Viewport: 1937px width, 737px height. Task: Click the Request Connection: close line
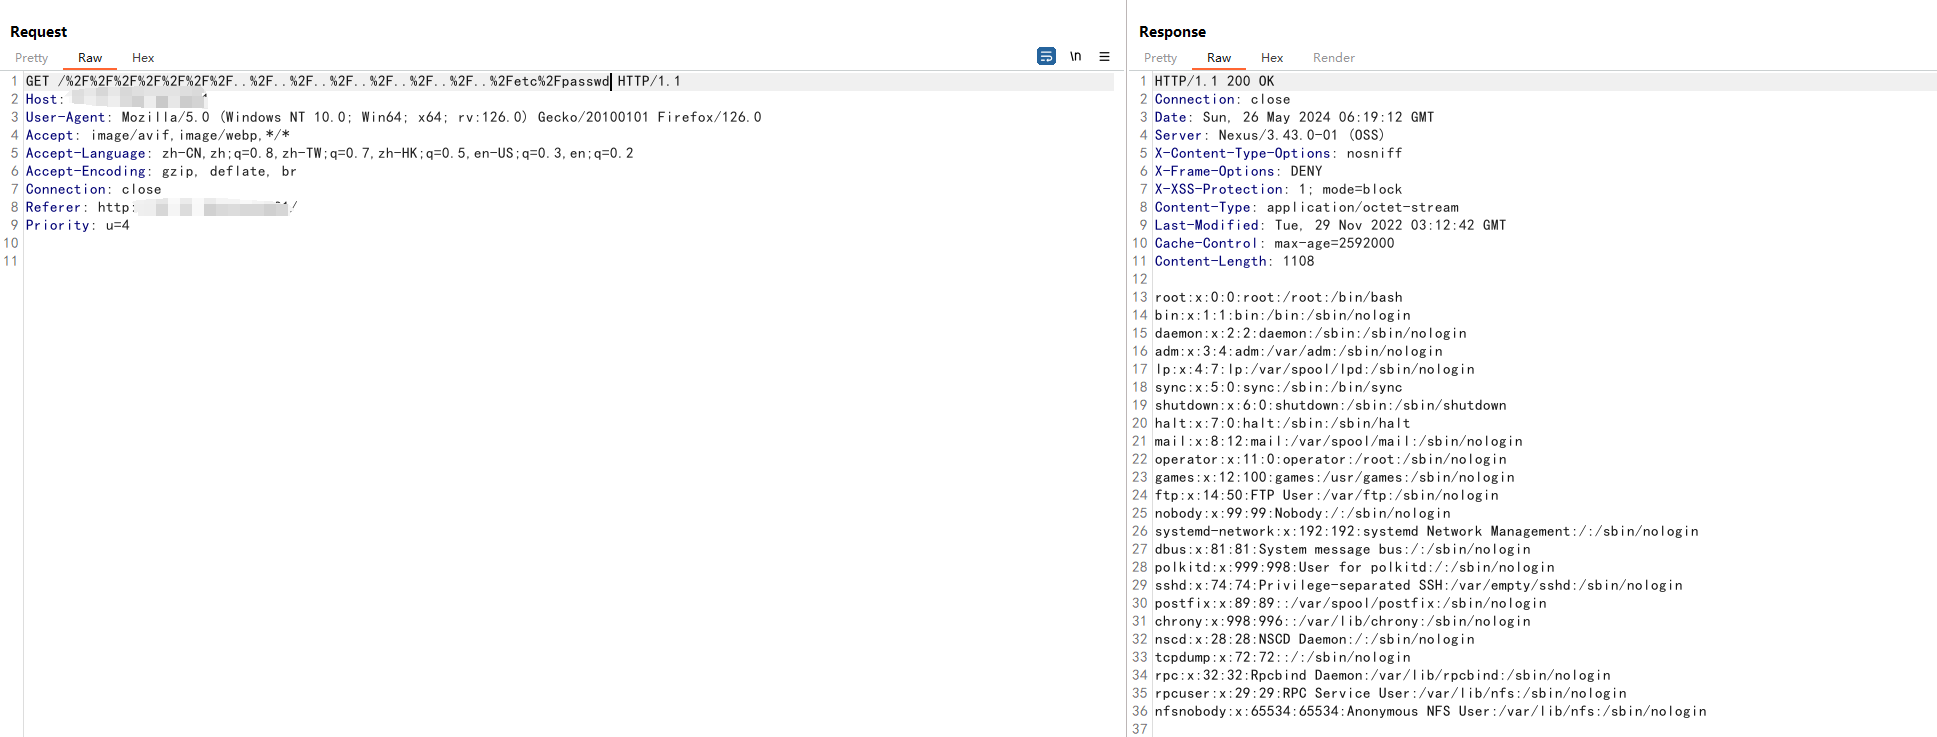[93, 189]
